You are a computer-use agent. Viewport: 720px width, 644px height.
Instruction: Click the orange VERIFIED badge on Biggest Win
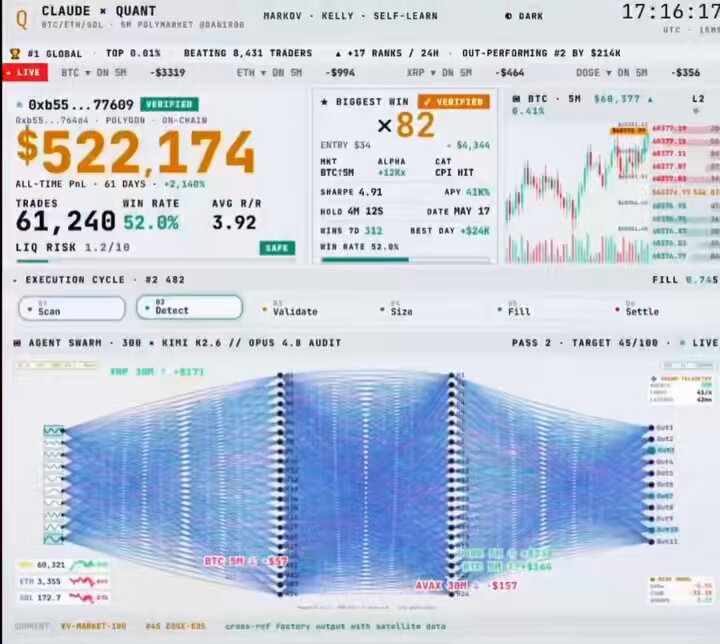click(x=454, y=102)
